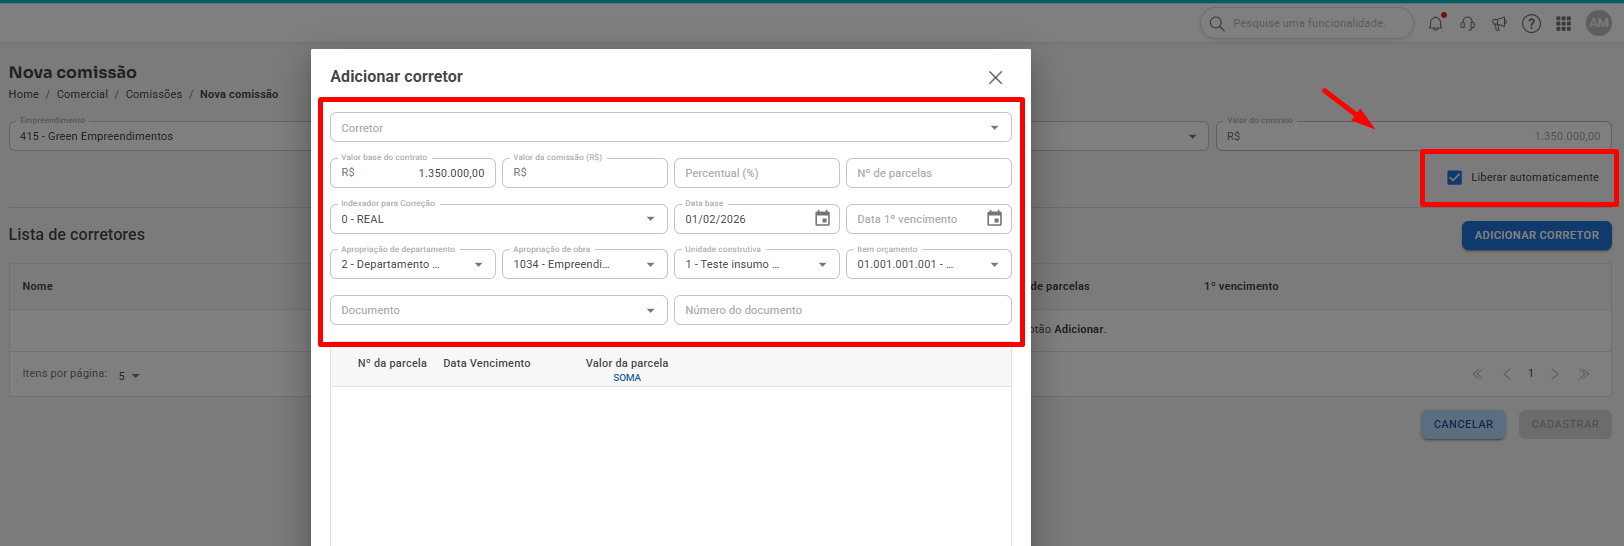Open Itens por página selector
This screenshot has width=1624, height=546.
pos(129,376)
